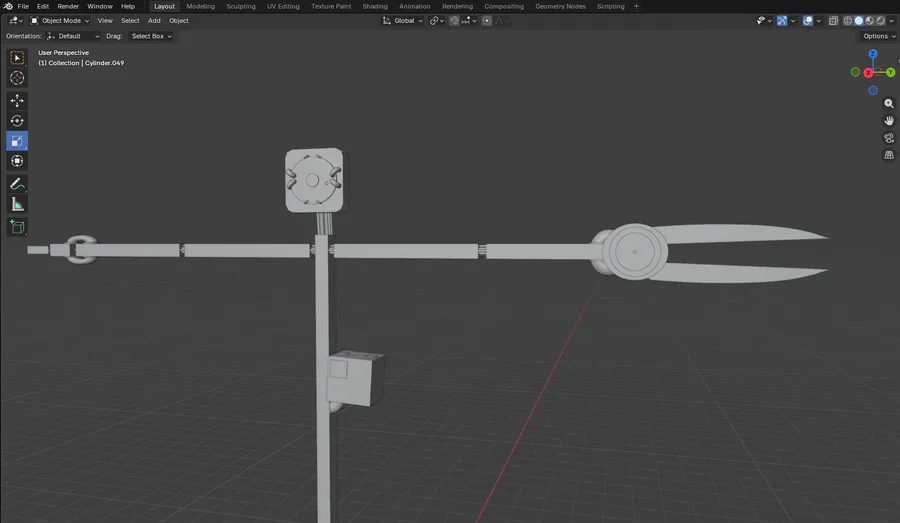Toggle viewport gizmos display

point(782,21)
